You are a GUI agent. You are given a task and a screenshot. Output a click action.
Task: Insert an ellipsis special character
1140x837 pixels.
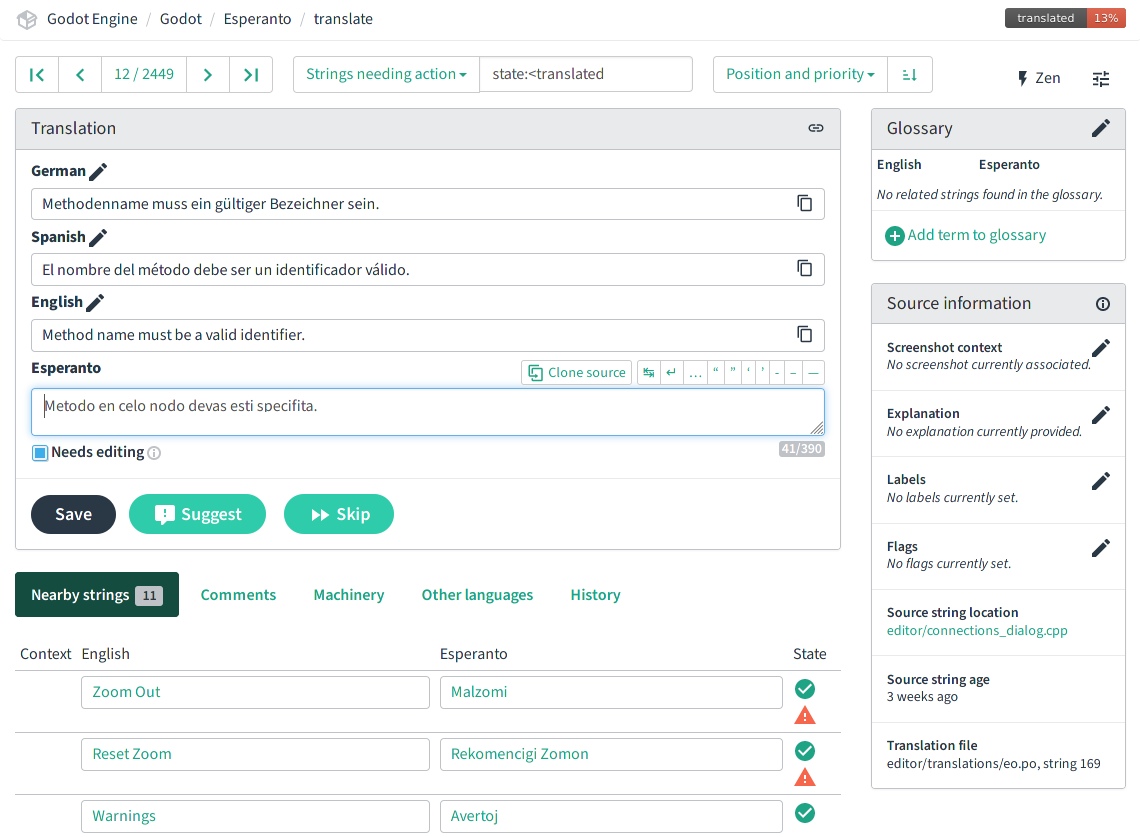coord(695,371)
